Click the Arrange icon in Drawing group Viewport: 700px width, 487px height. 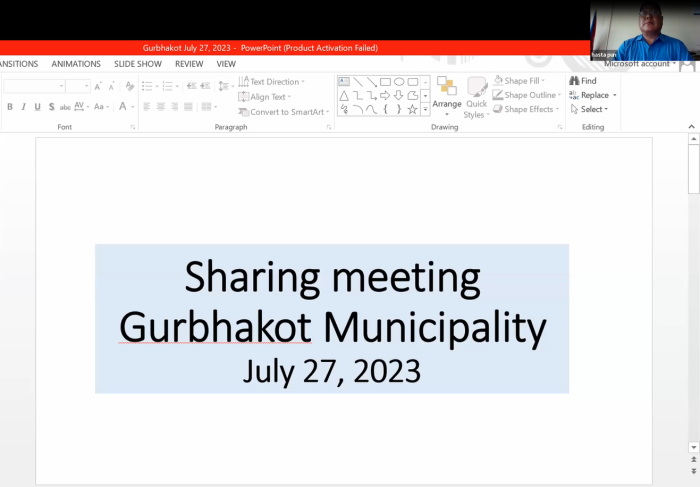pyautogui.click(x=447, y=92)
